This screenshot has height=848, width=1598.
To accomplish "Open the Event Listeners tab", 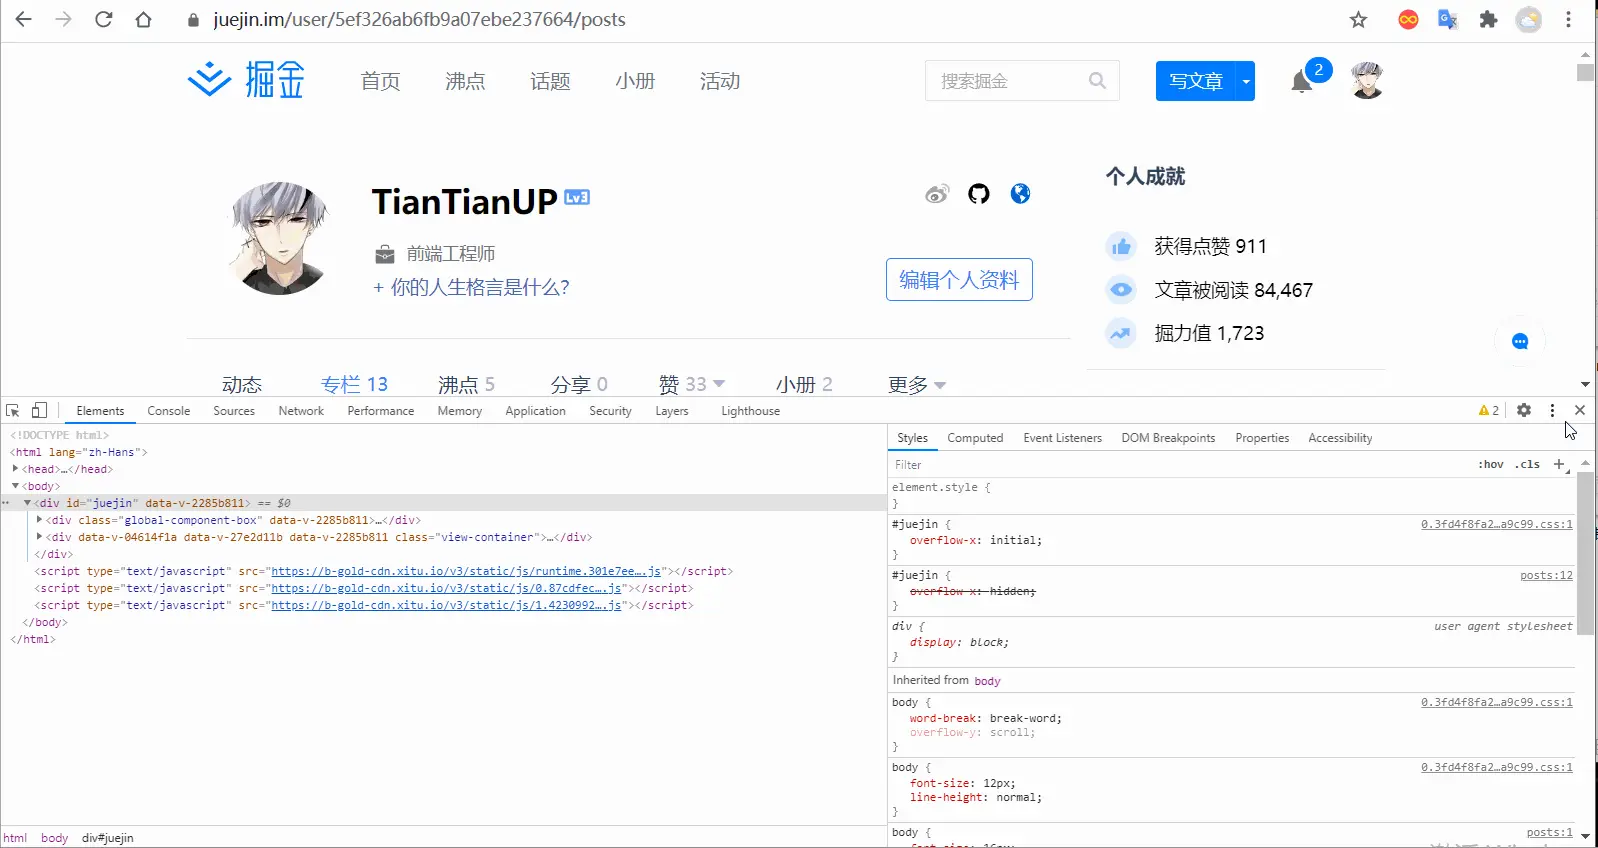I will [x=1062, y=438].
